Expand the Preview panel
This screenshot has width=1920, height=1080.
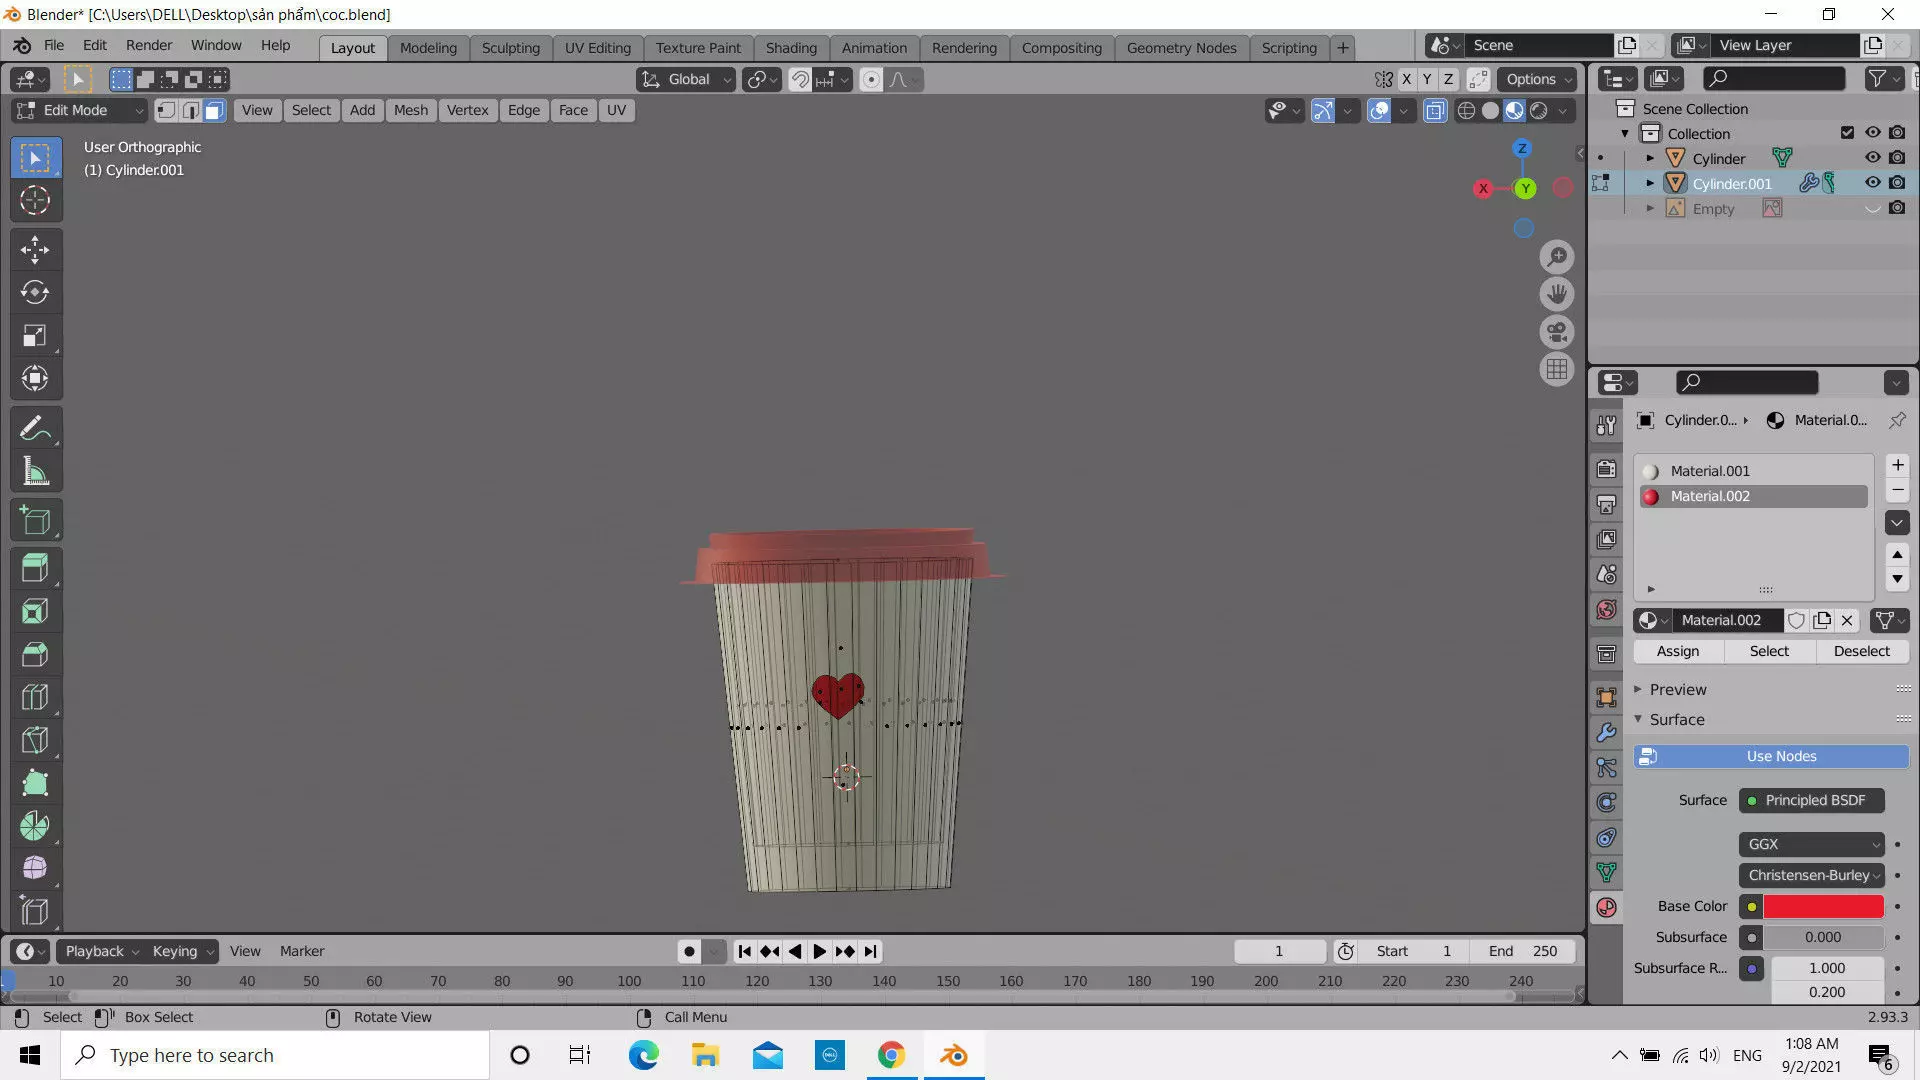tap(1677, 689)
